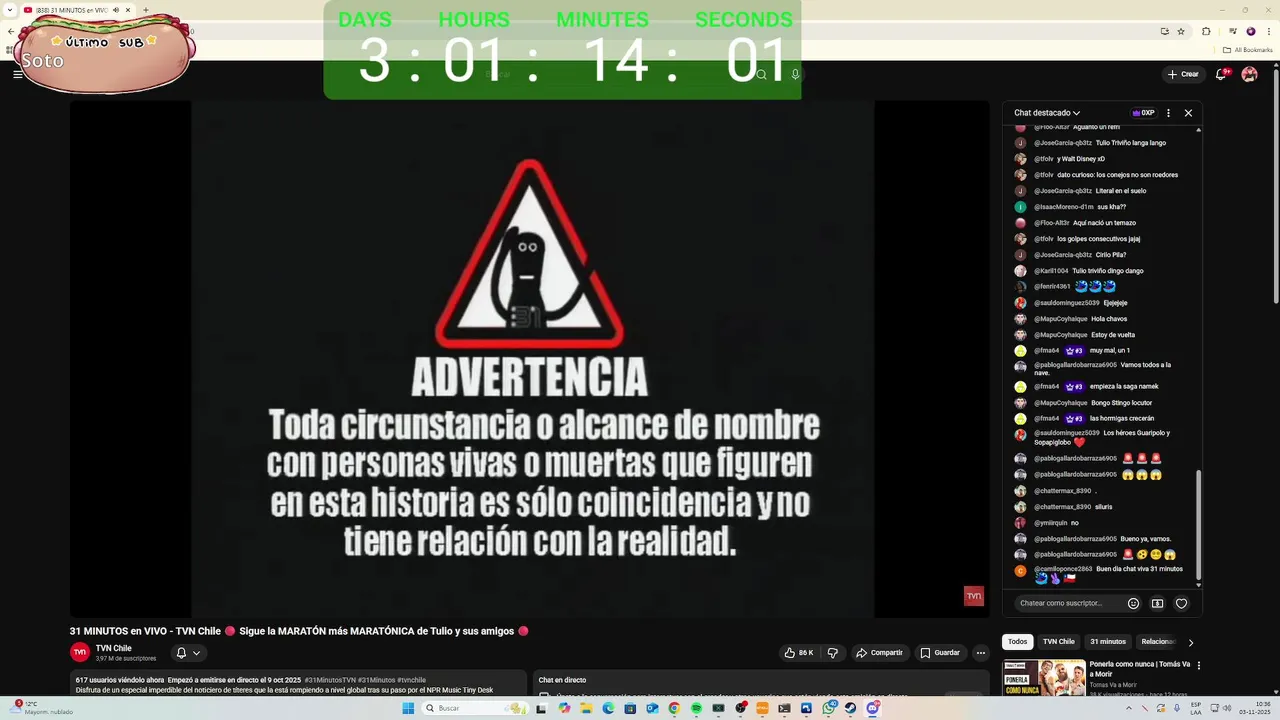Viewport: 1280px width, 720px height.
Task: Open Chrome profile avatar
Action: coord(1250,31)
